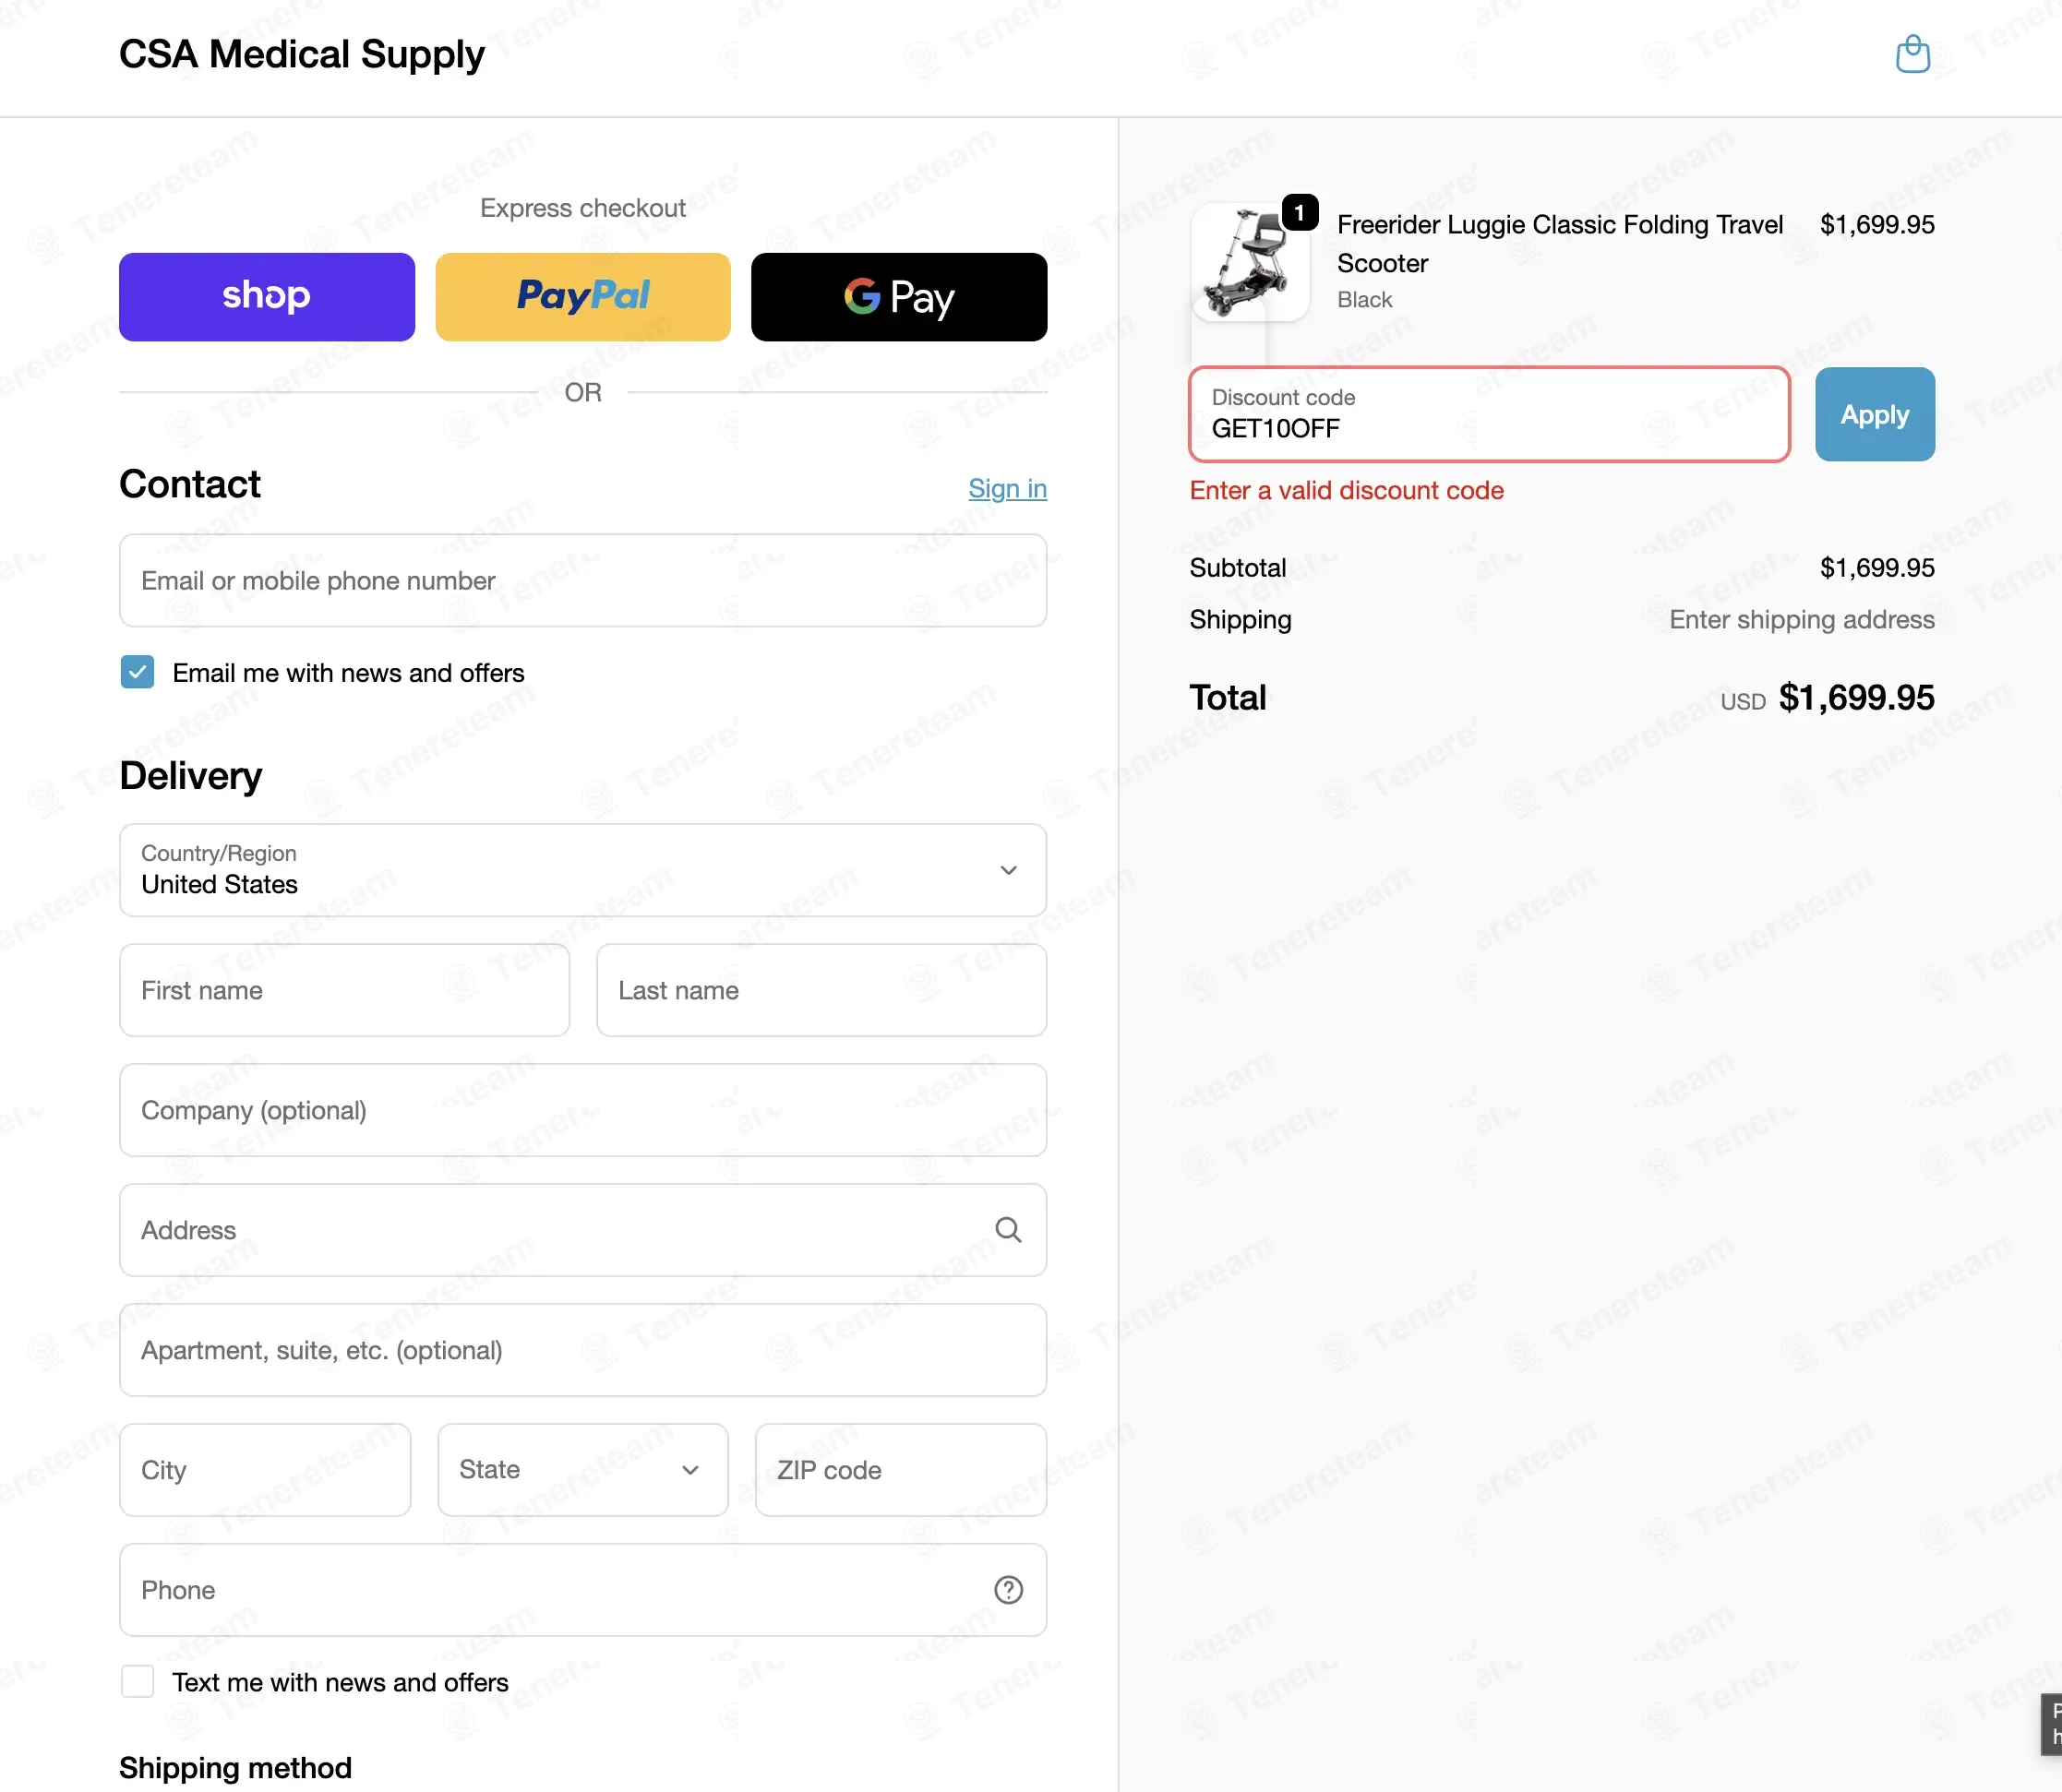Click the quantity badge on the scooter image

coord(1299,212)
